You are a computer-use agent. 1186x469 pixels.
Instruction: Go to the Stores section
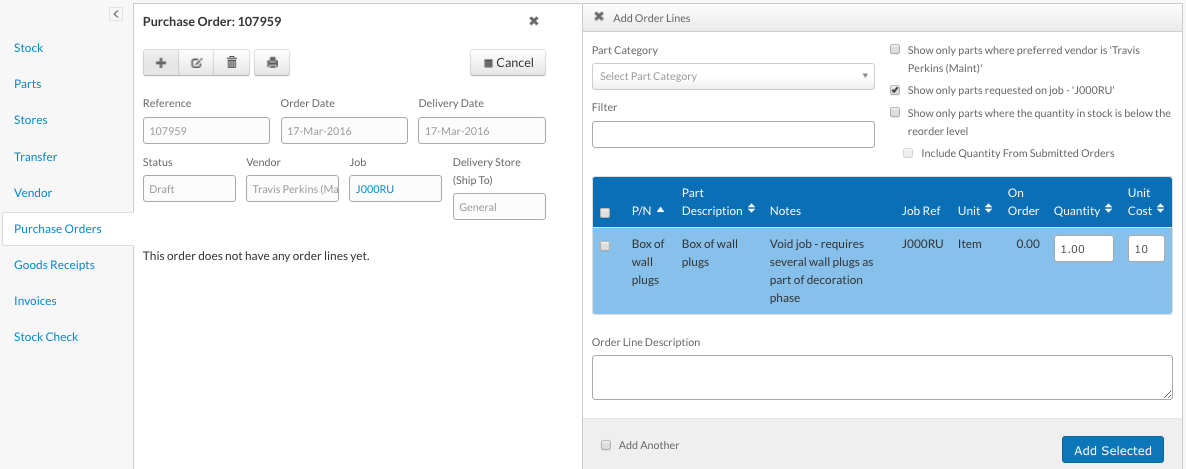tap(30, 120)
